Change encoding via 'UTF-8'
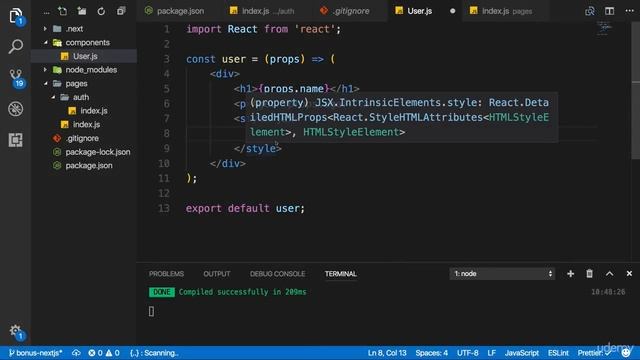 point(467,353)
